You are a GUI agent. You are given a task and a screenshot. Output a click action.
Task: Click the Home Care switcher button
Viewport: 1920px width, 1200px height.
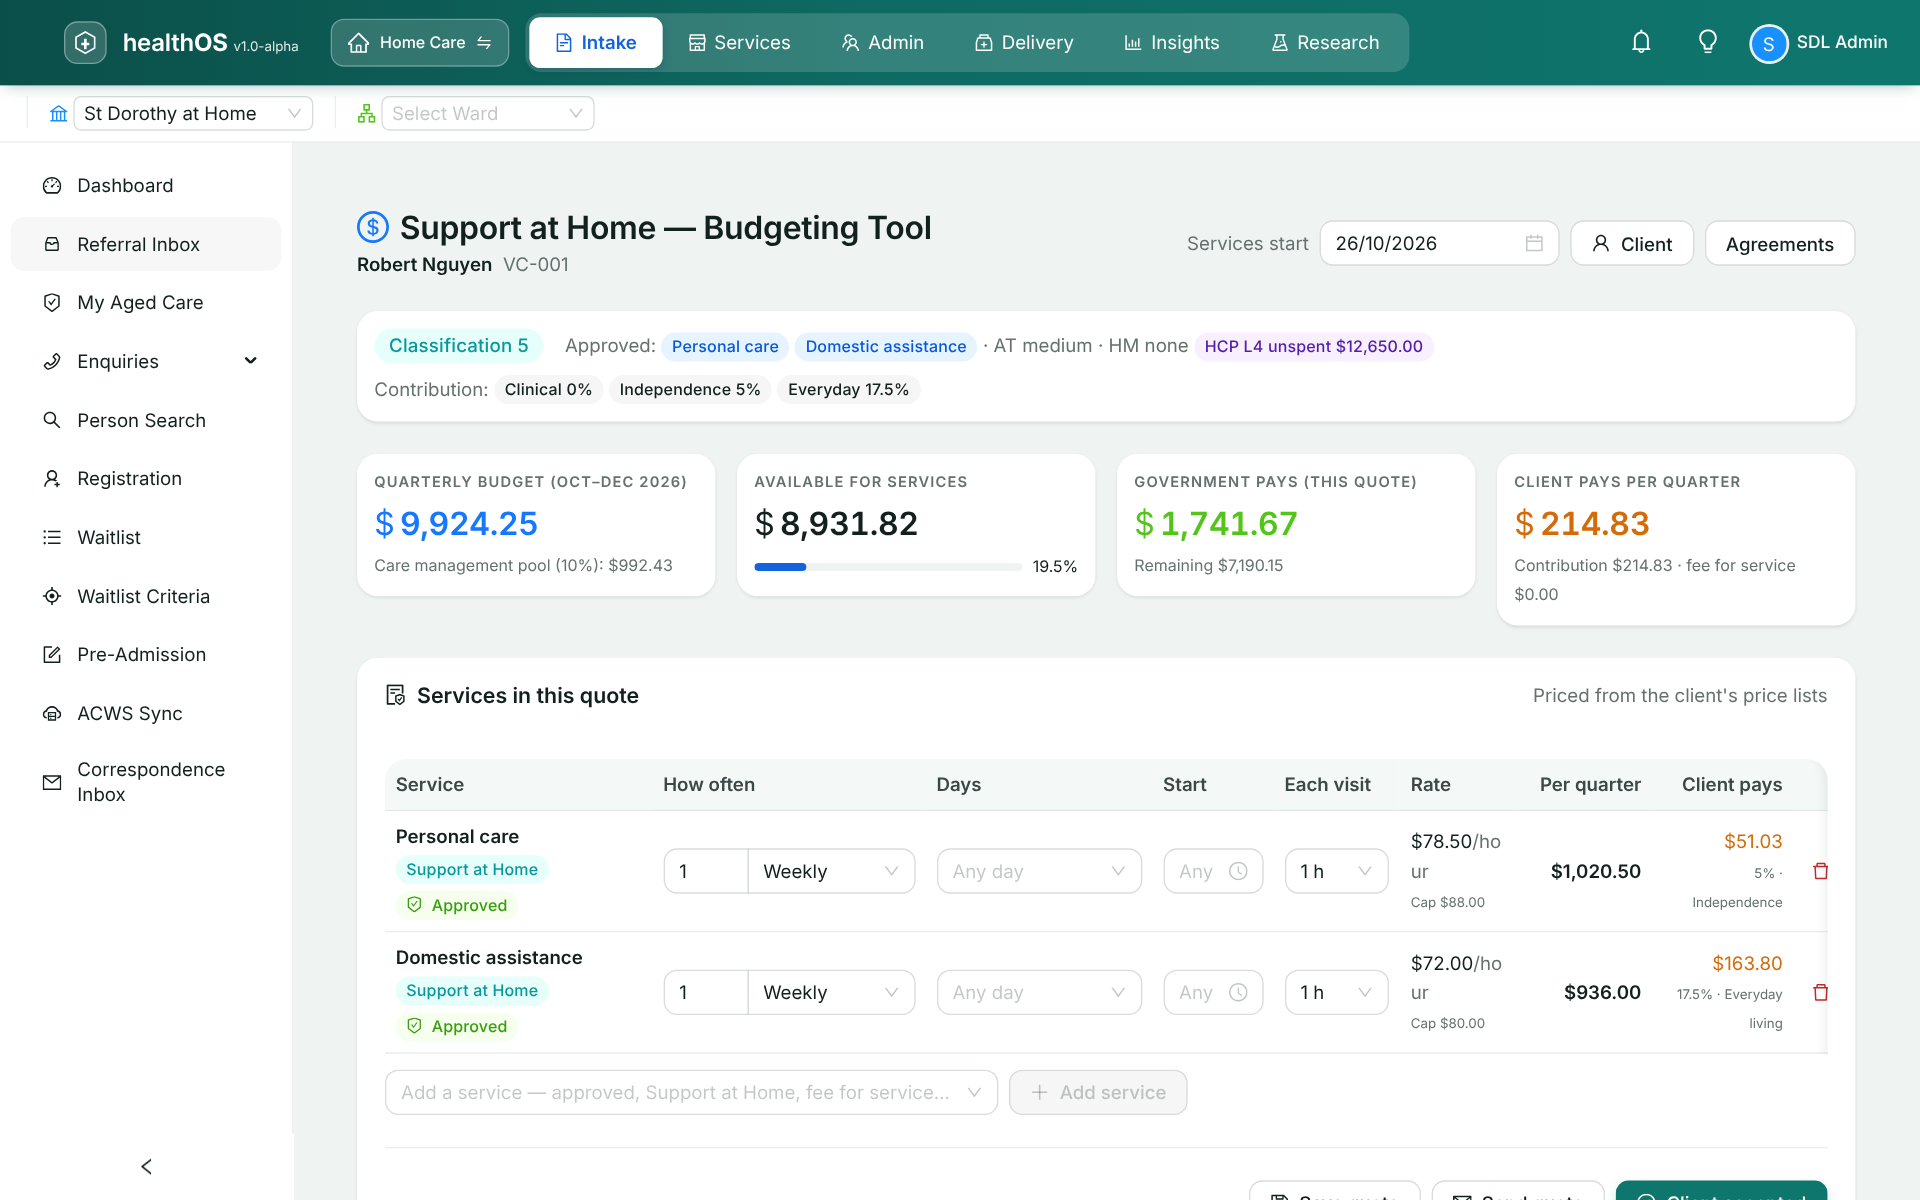420,42
